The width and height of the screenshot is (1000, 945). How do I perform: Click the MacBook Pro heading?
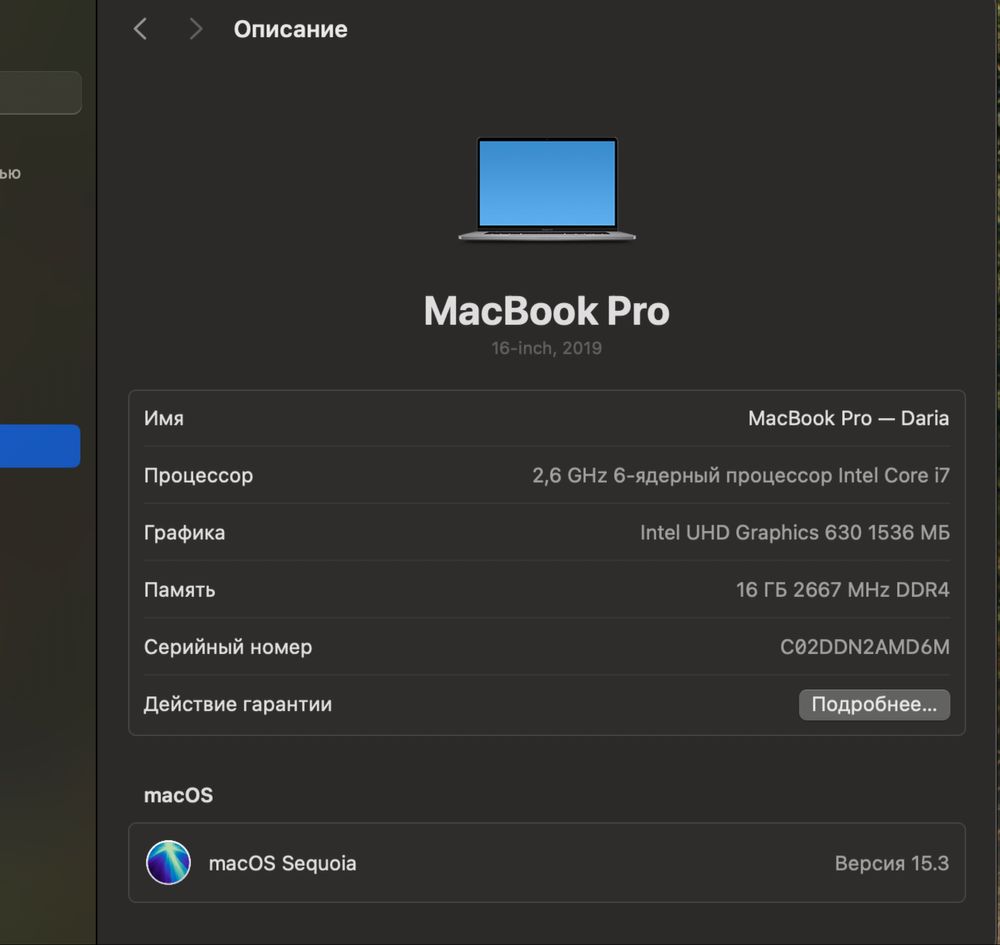coord(547,311)
